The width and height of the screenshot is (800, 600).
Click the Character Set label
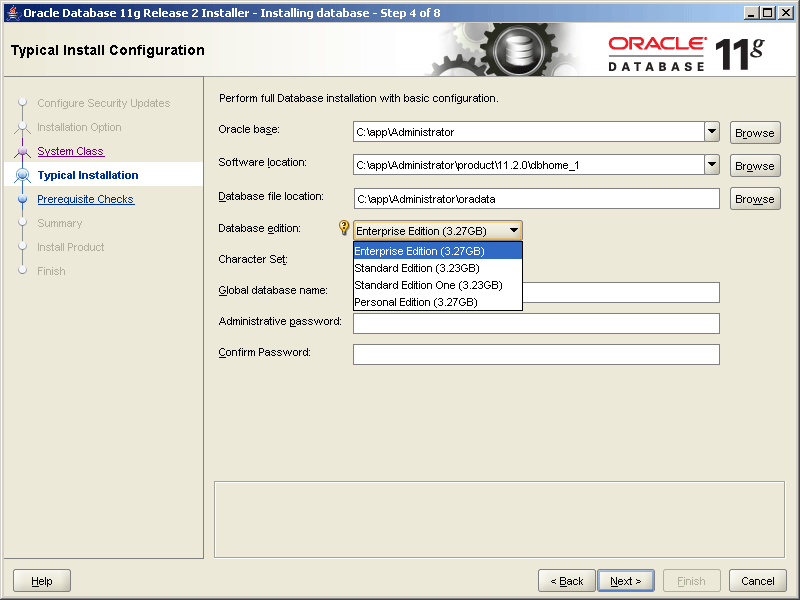253,259
